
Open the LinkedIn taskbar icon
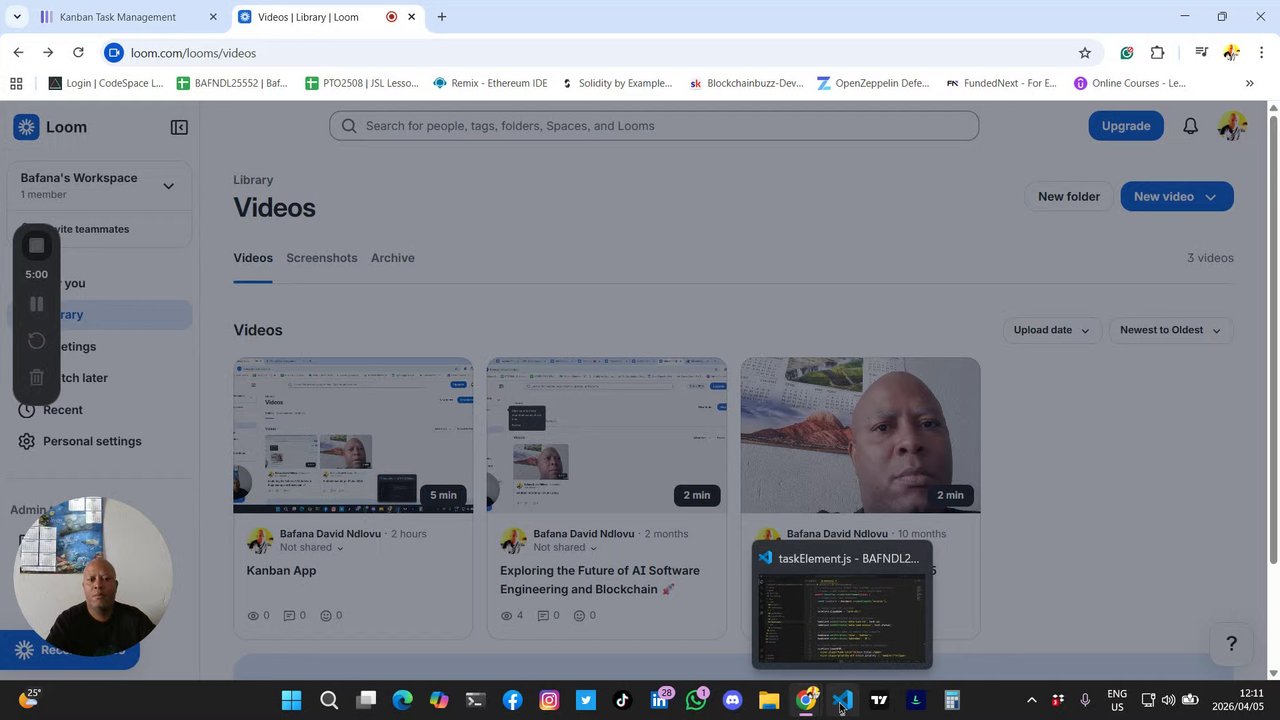pos(659,700)
